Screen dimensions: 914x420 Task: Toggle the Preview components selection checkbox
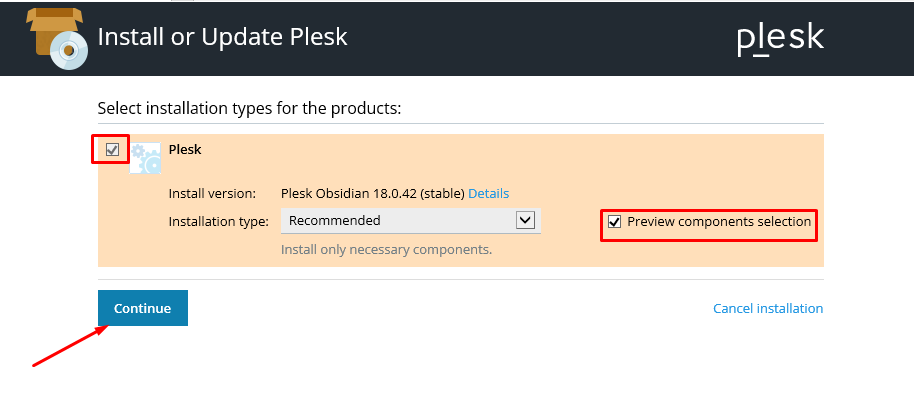coord(614,222)
